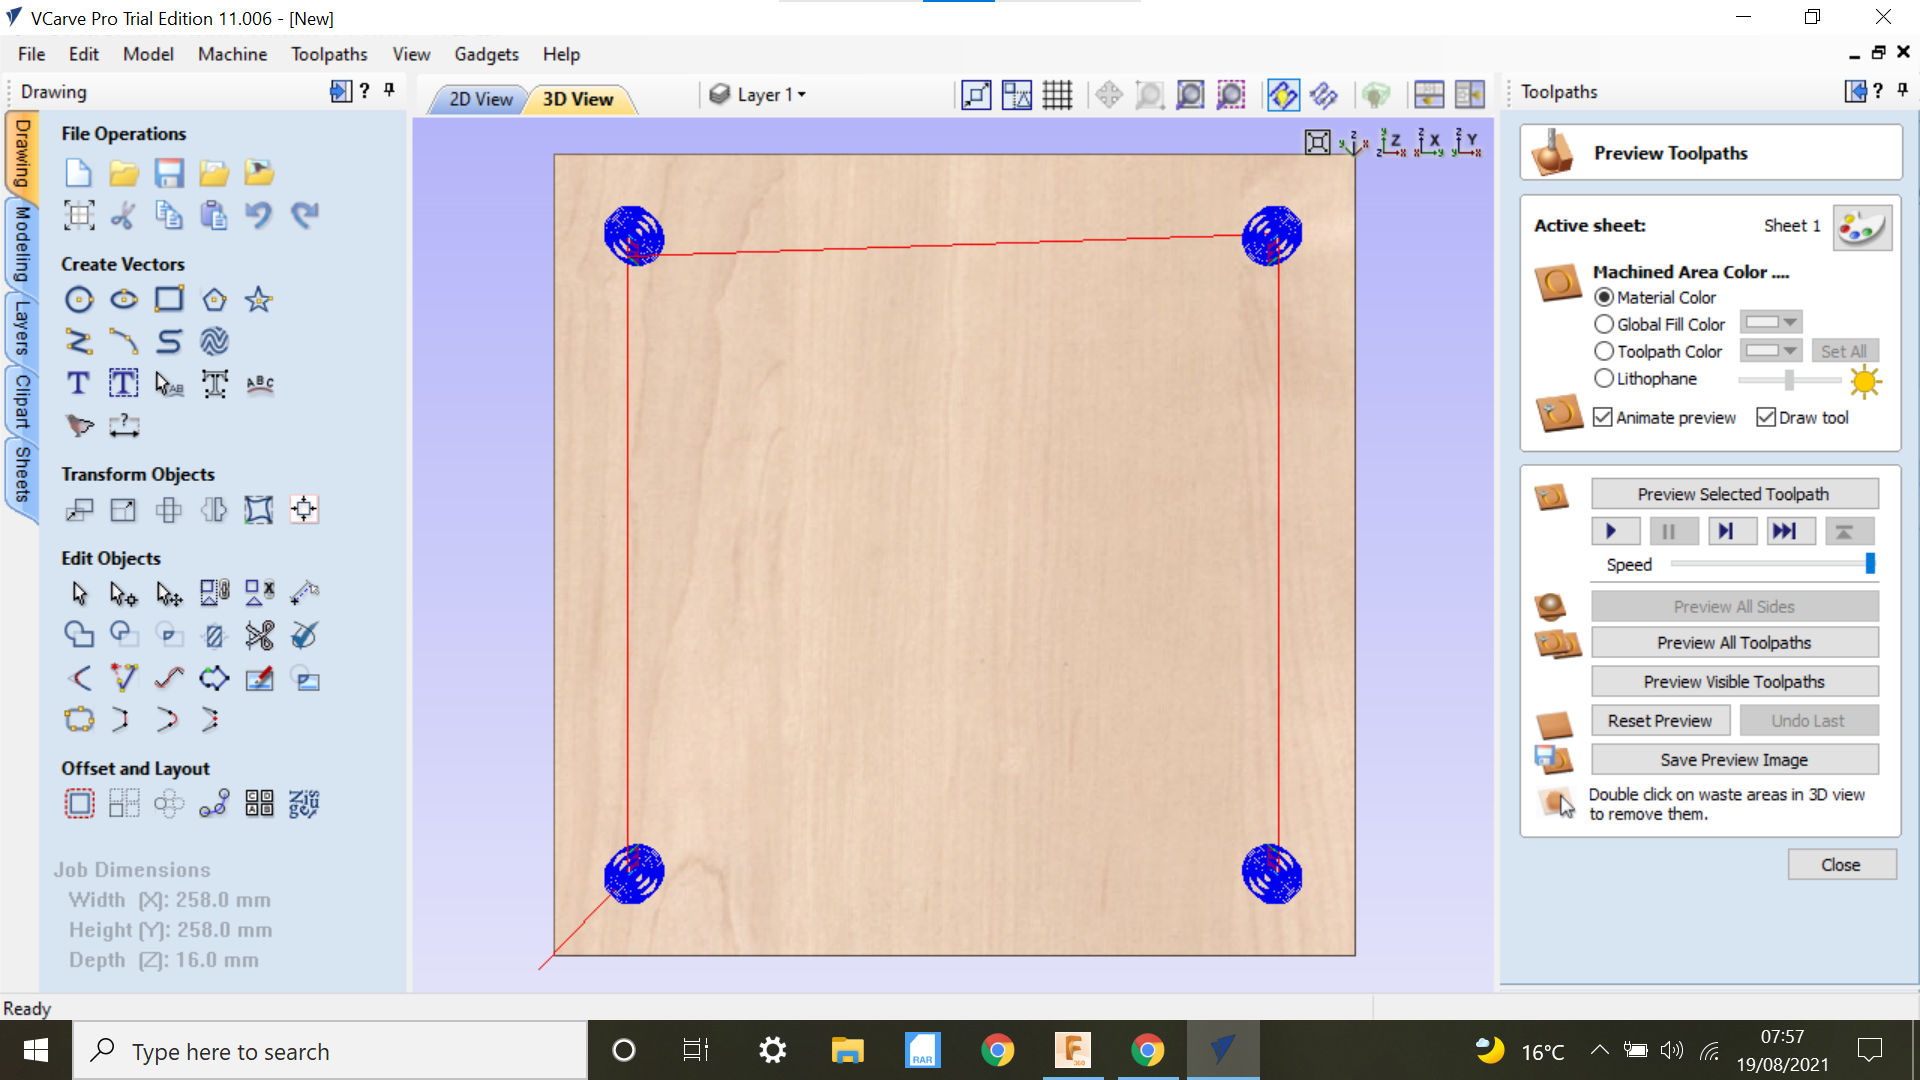Select the Draw Circle tool

[x=79, y=299]
